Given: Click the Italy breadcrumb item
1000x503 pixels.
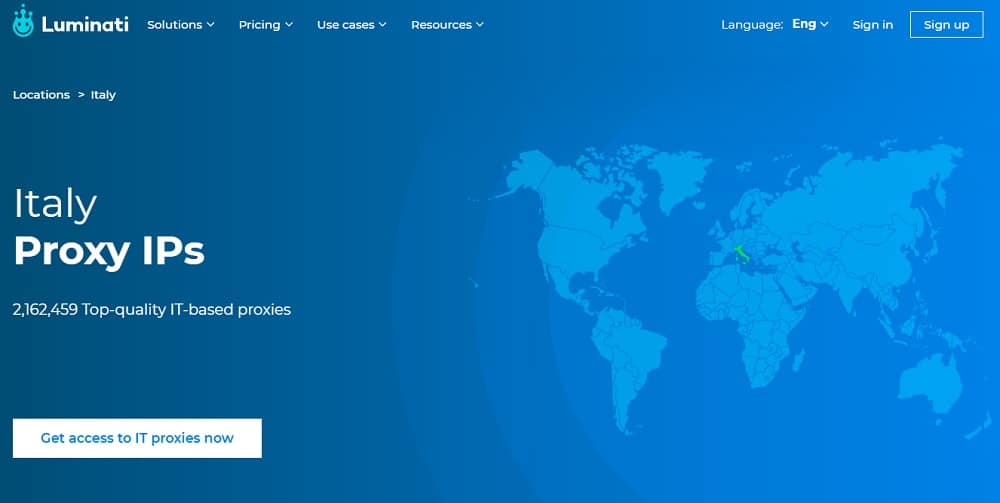Looking at the screenshot, I should tap(103, 95).
